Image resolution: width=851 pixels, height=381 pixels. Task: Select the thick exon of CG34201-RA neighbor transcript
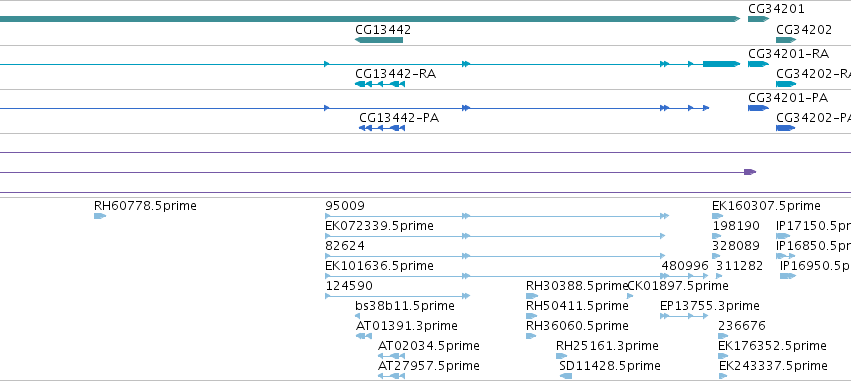pos(721,64)
